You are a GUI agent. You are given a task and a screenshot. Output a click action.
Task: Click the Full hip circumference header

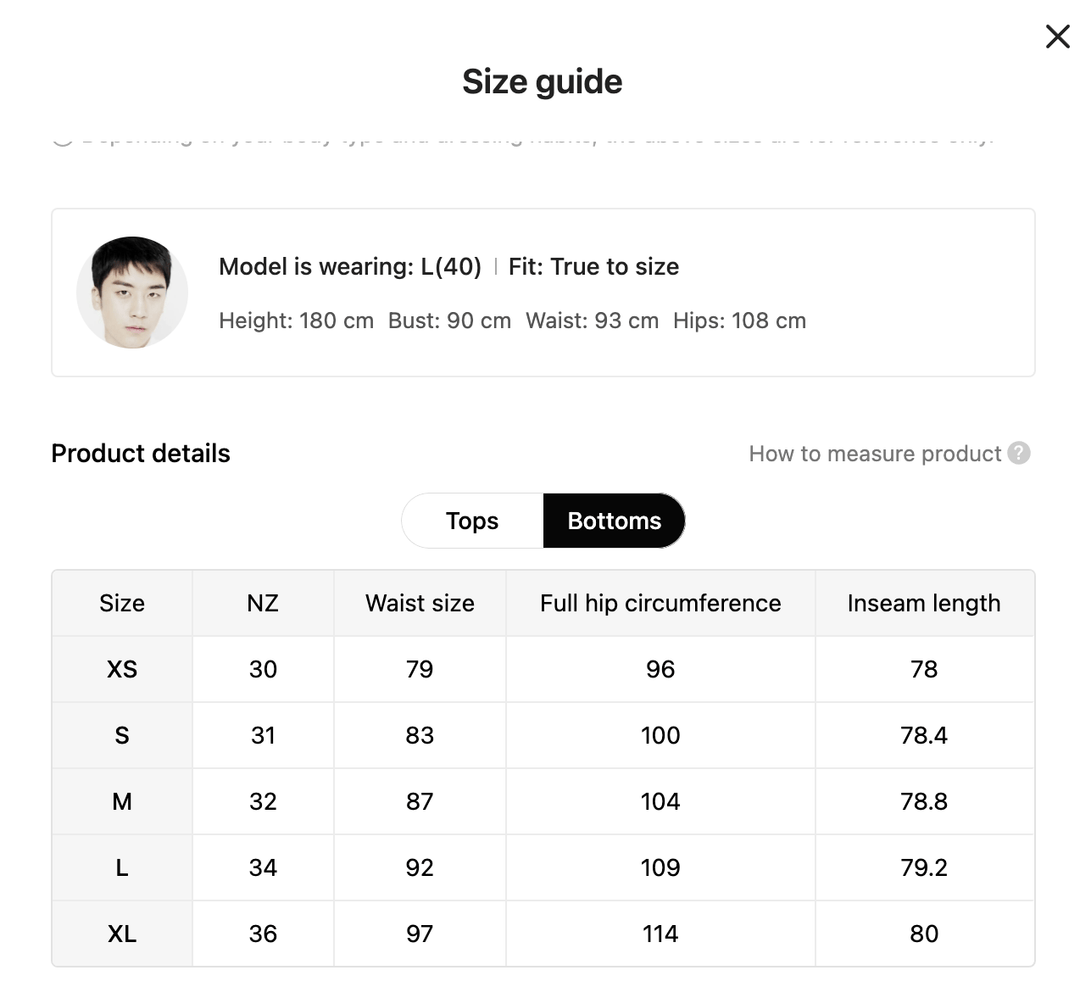(660, 603)
